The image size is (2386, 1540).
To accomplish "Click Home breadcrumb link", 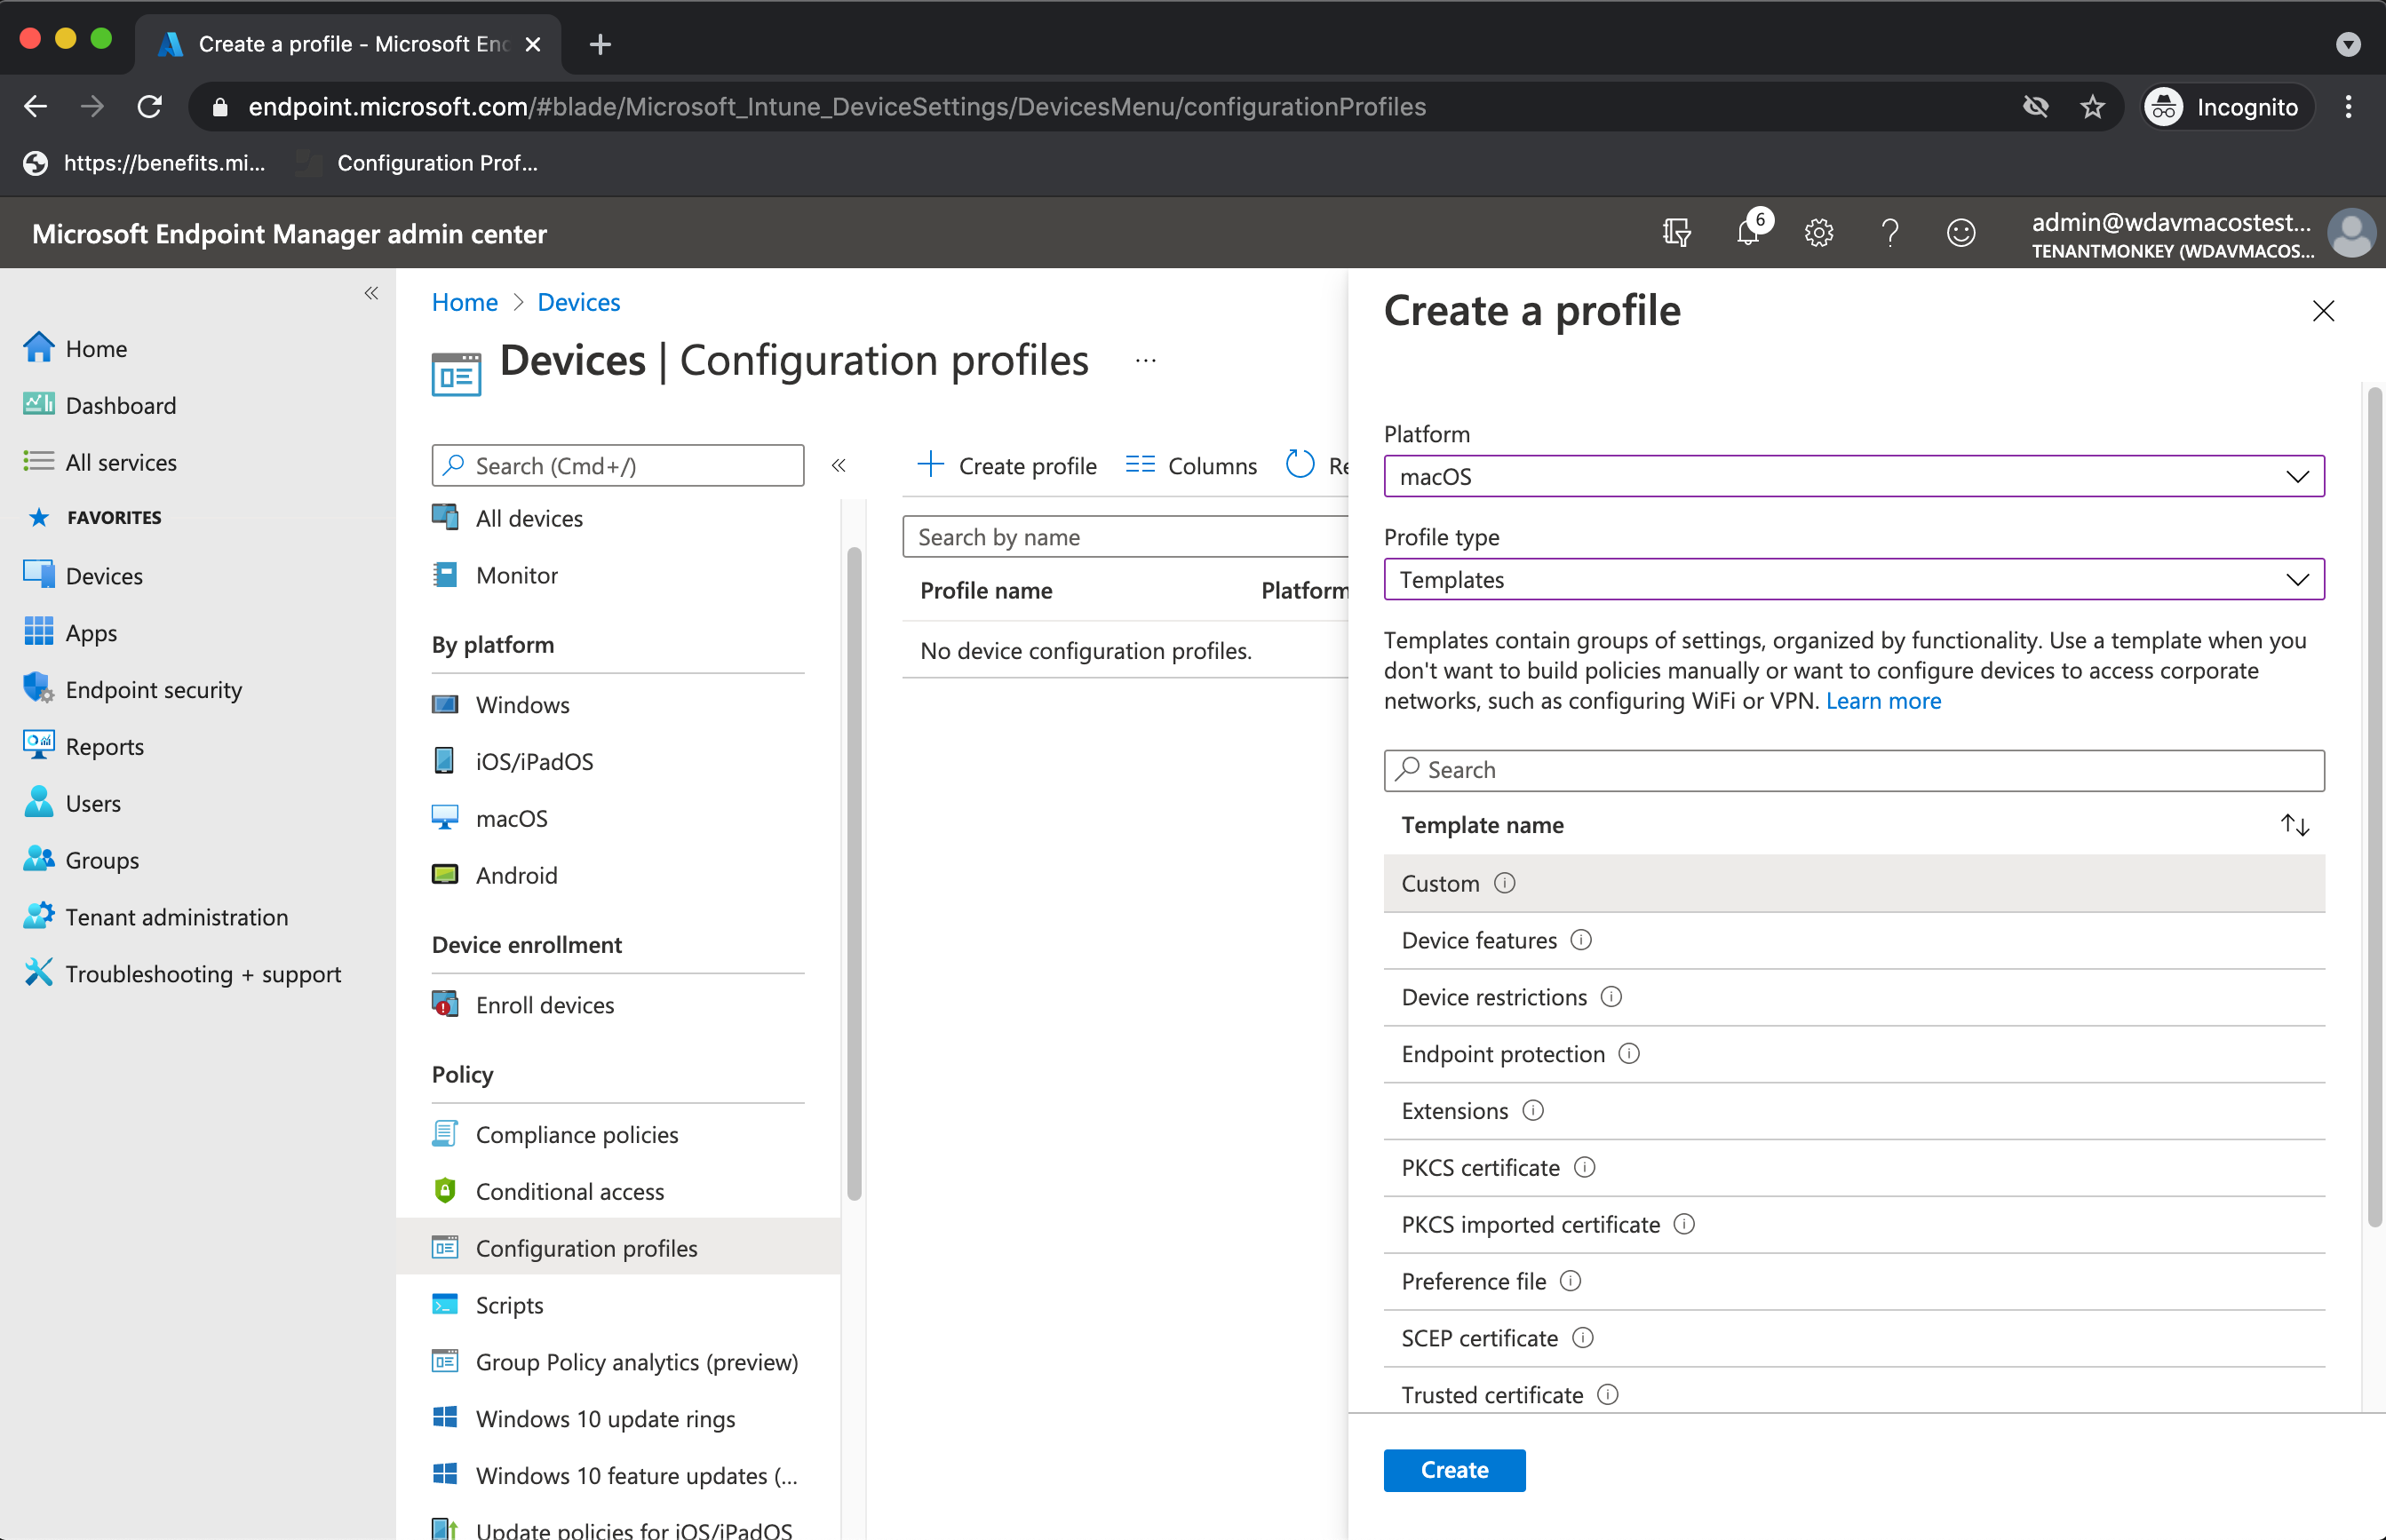I will pos(465,302).
